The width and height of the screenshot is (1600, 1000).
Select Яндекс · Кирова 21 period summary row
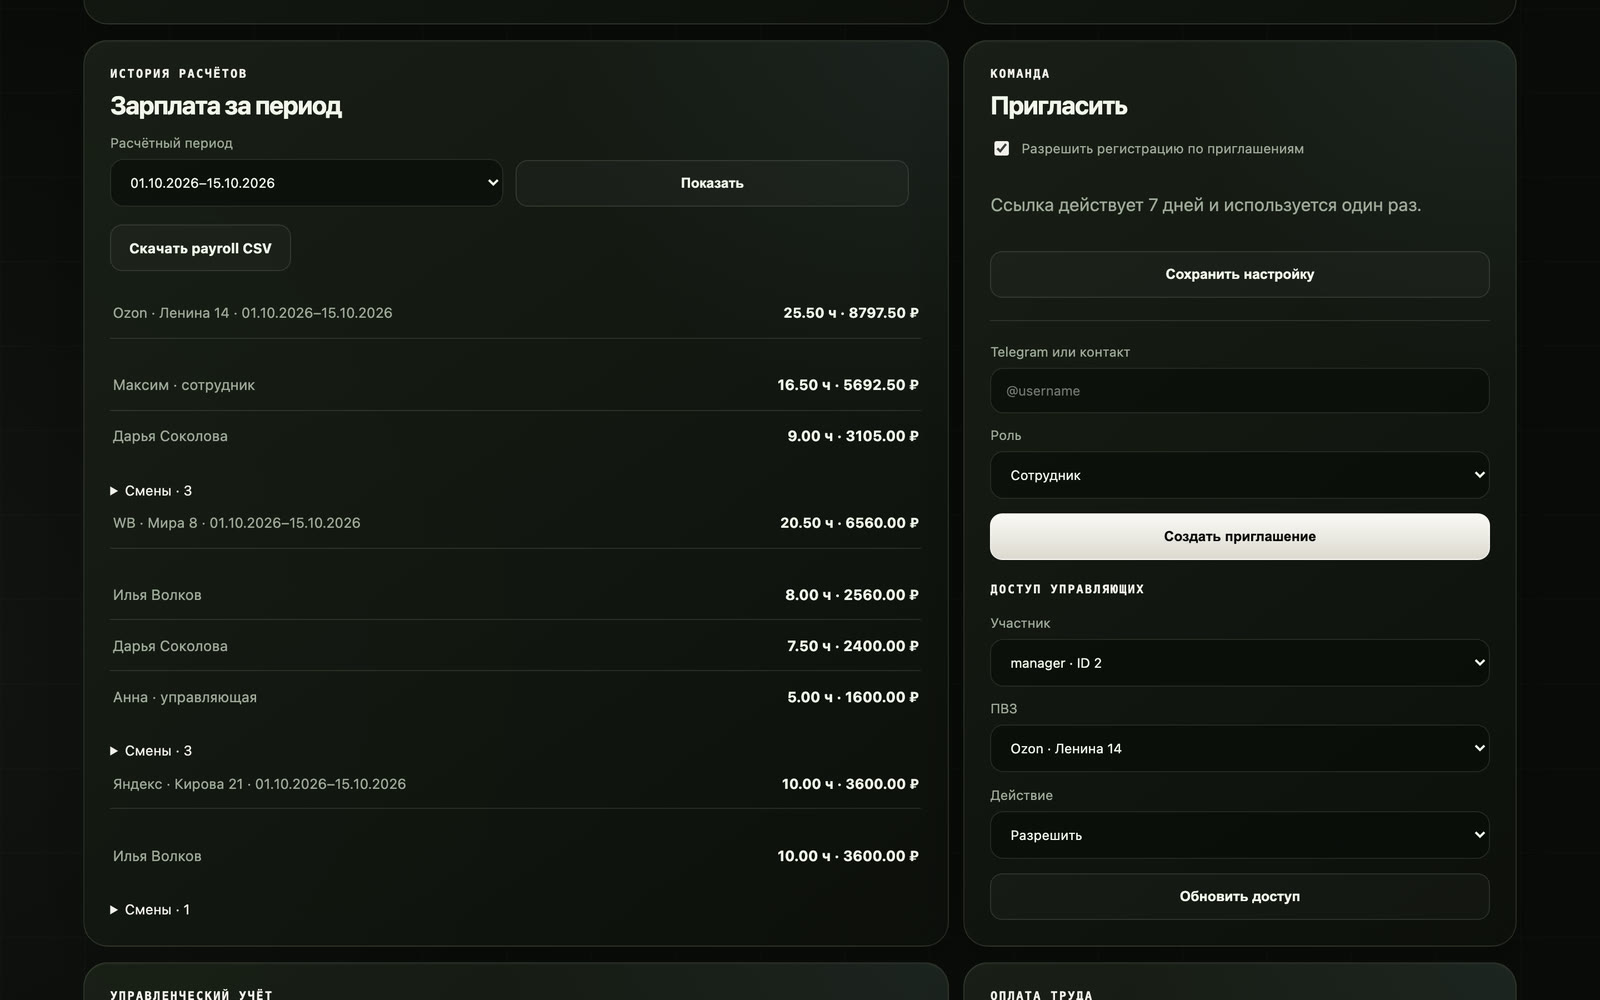pyautogui.click(x=515, y=784)
